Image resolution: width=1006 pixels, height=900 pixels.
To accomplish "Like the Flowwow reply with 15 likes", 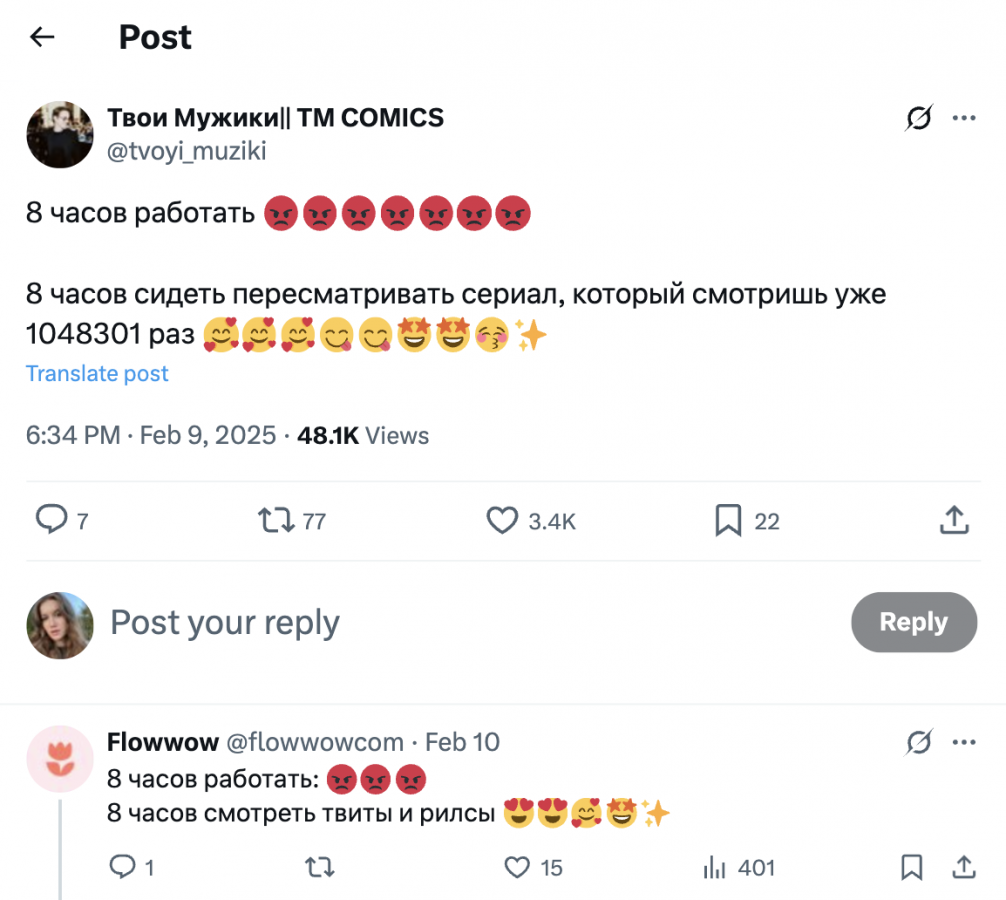I will (x=517, y=867).
